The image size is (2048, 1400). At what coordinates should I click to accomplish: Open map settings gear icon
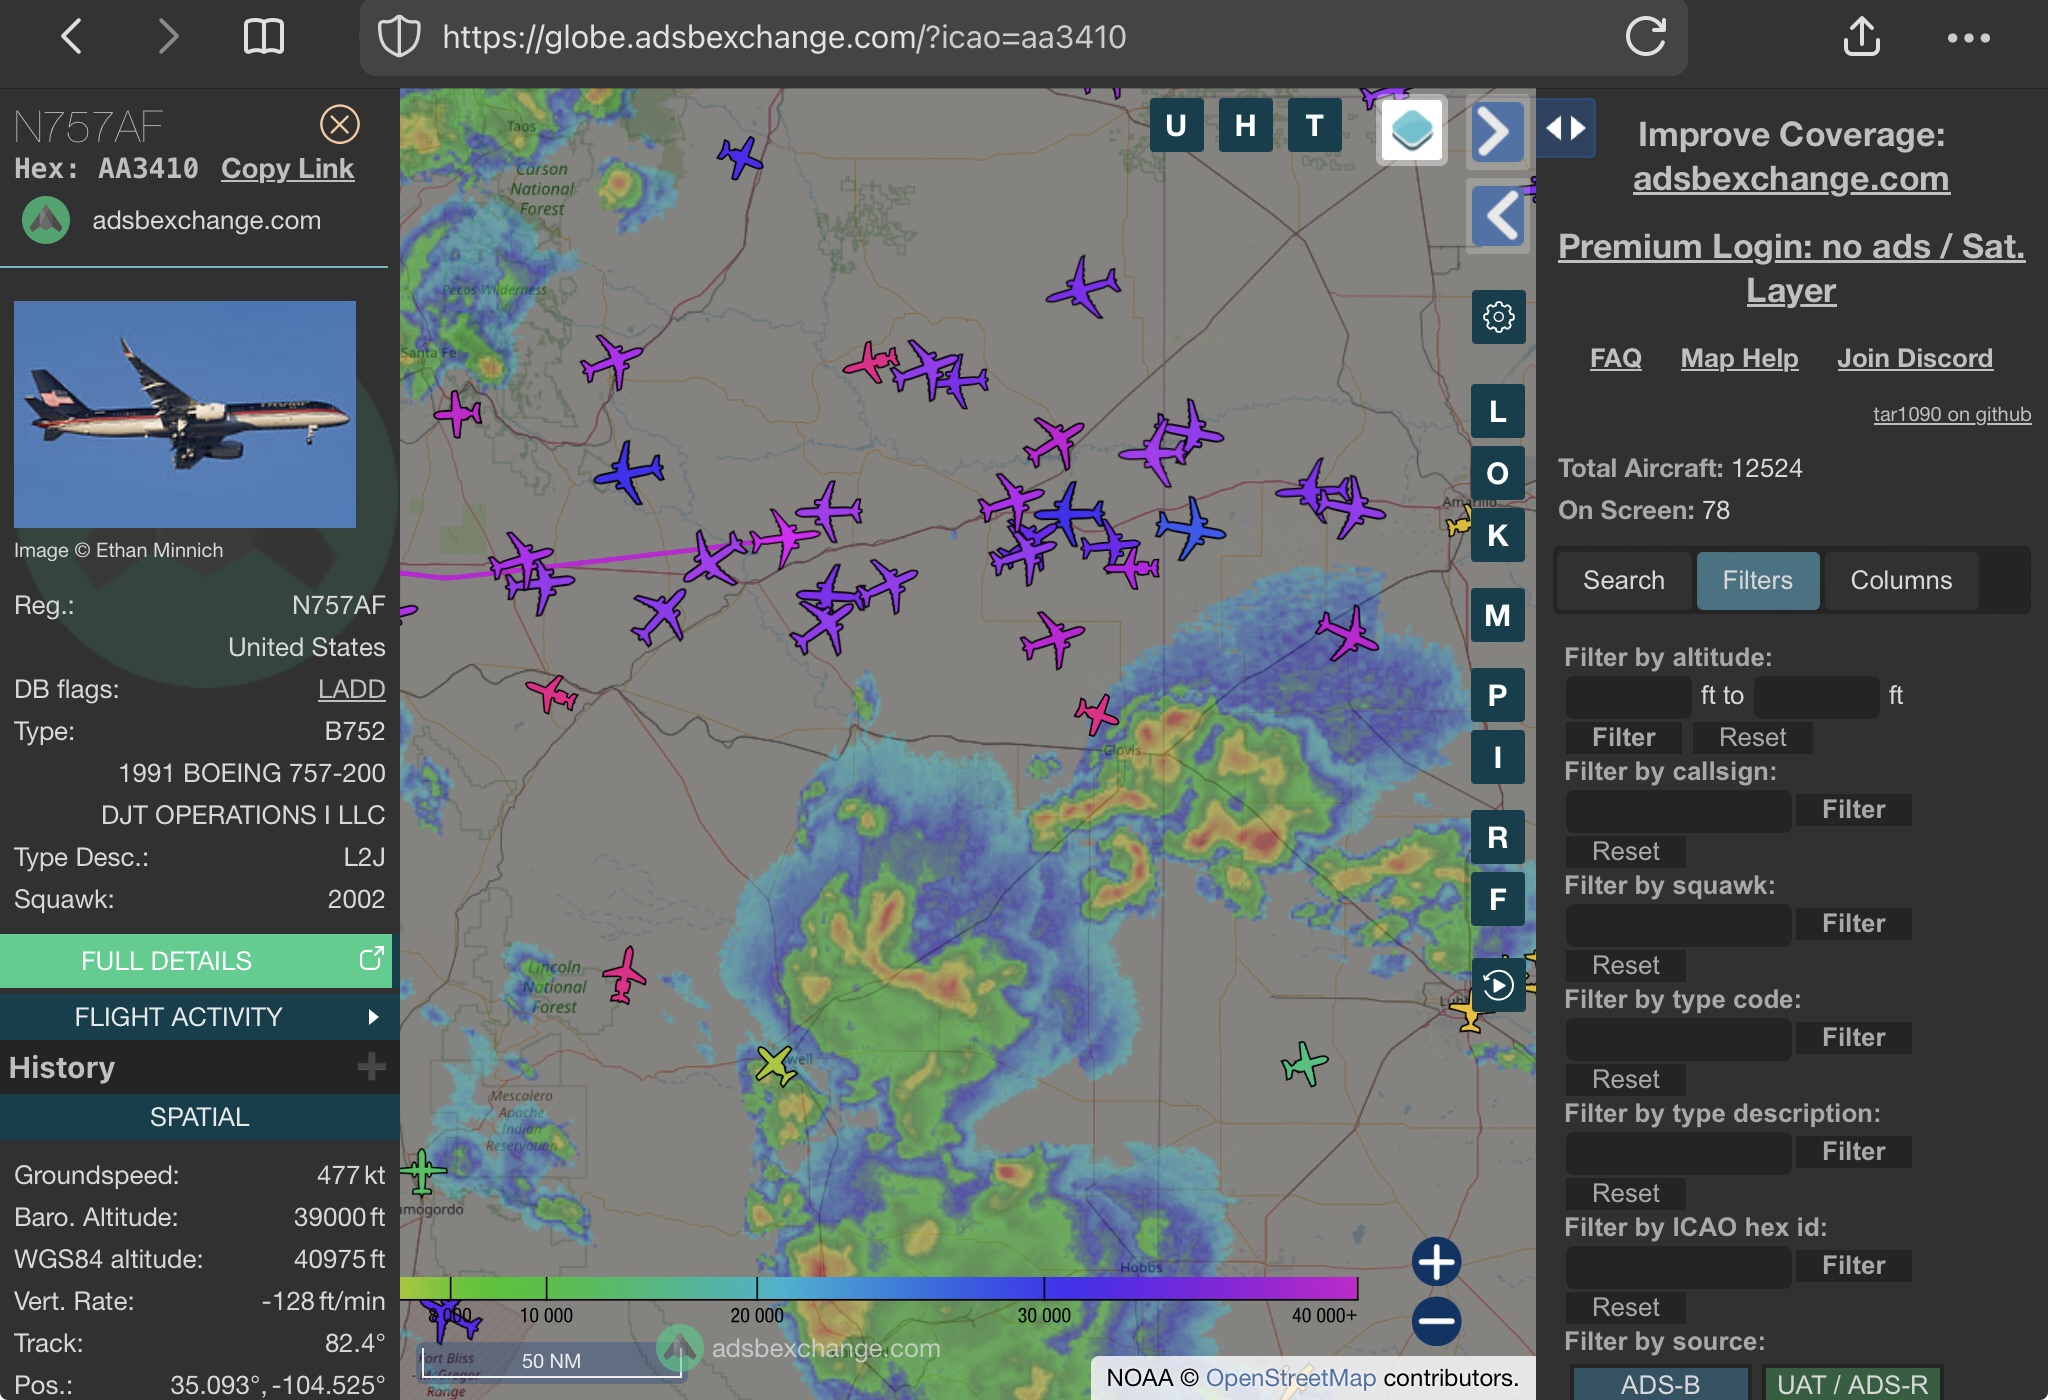click(x=1498, y=317)
